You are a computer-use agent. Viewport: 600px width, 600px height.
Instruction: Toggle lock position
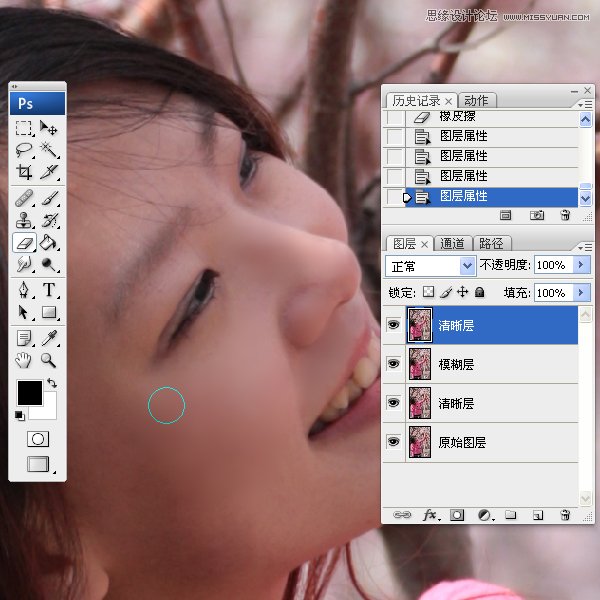[463, 292]
